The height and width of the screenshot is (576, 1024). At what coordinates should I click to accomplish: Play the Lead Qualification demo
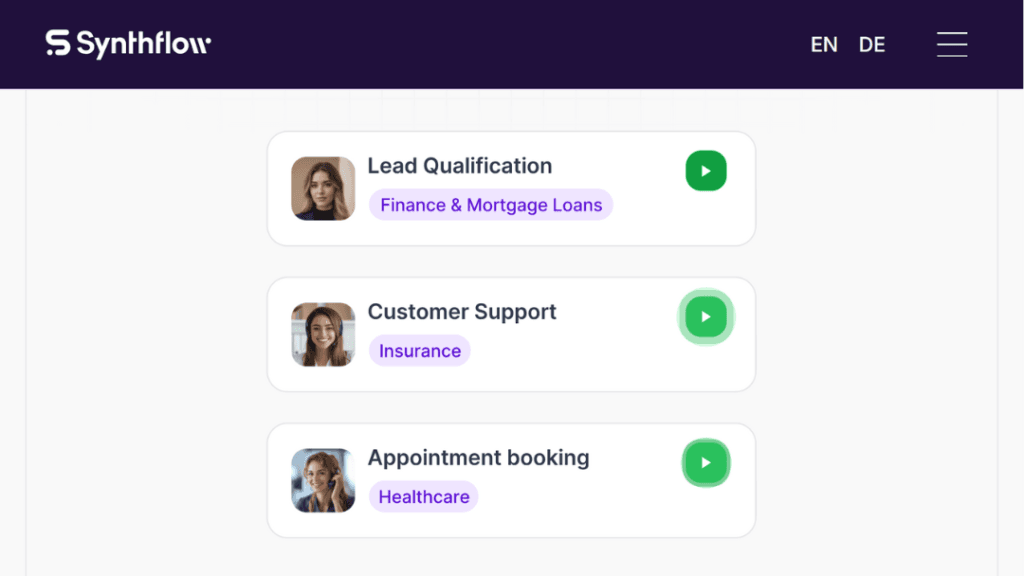[x=706, y=171]
